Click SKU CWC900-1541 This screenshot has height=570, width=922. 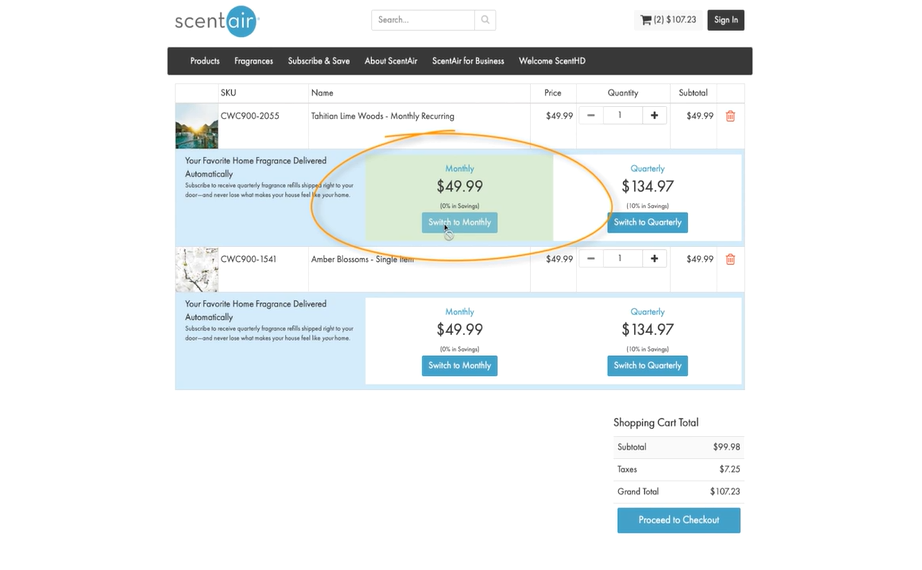point(248,259)
